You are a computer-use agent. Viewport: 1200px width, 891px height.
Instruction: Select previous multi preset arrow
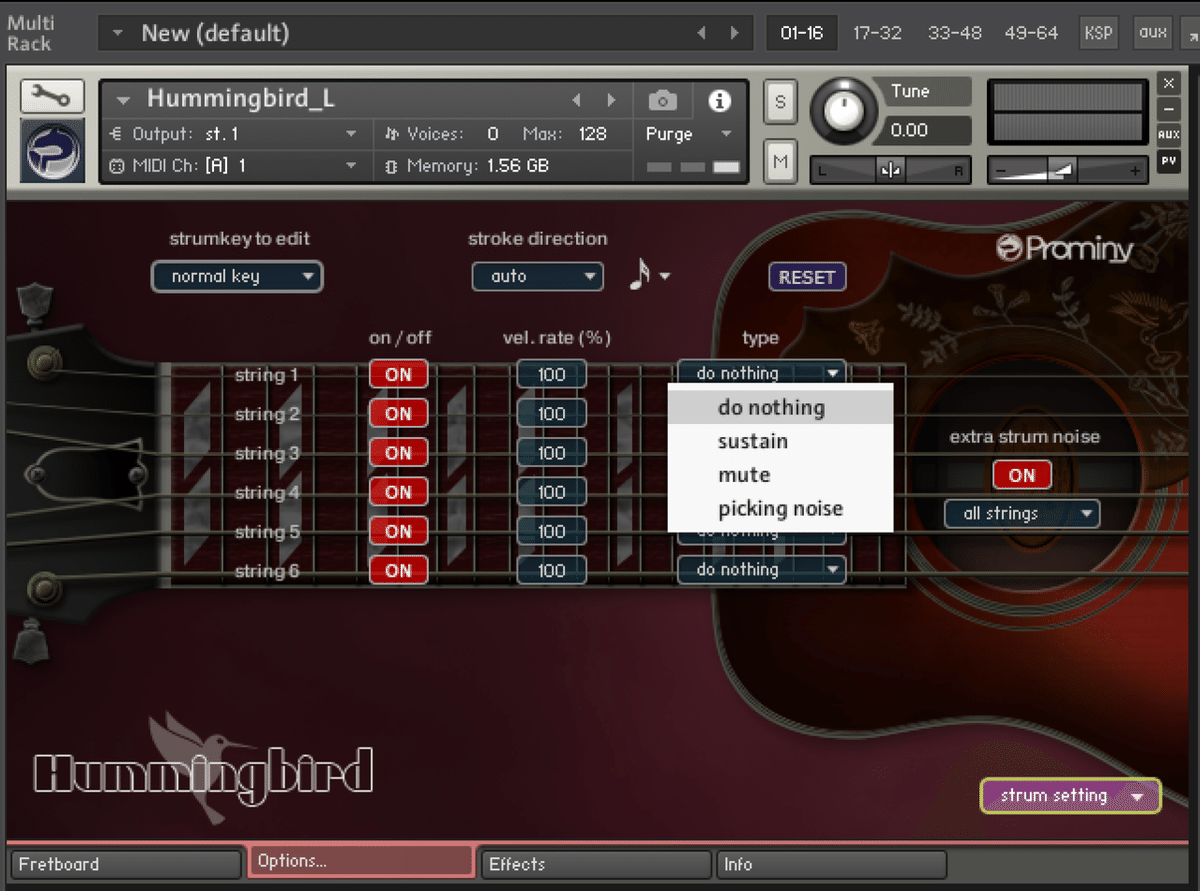(701, 33)
